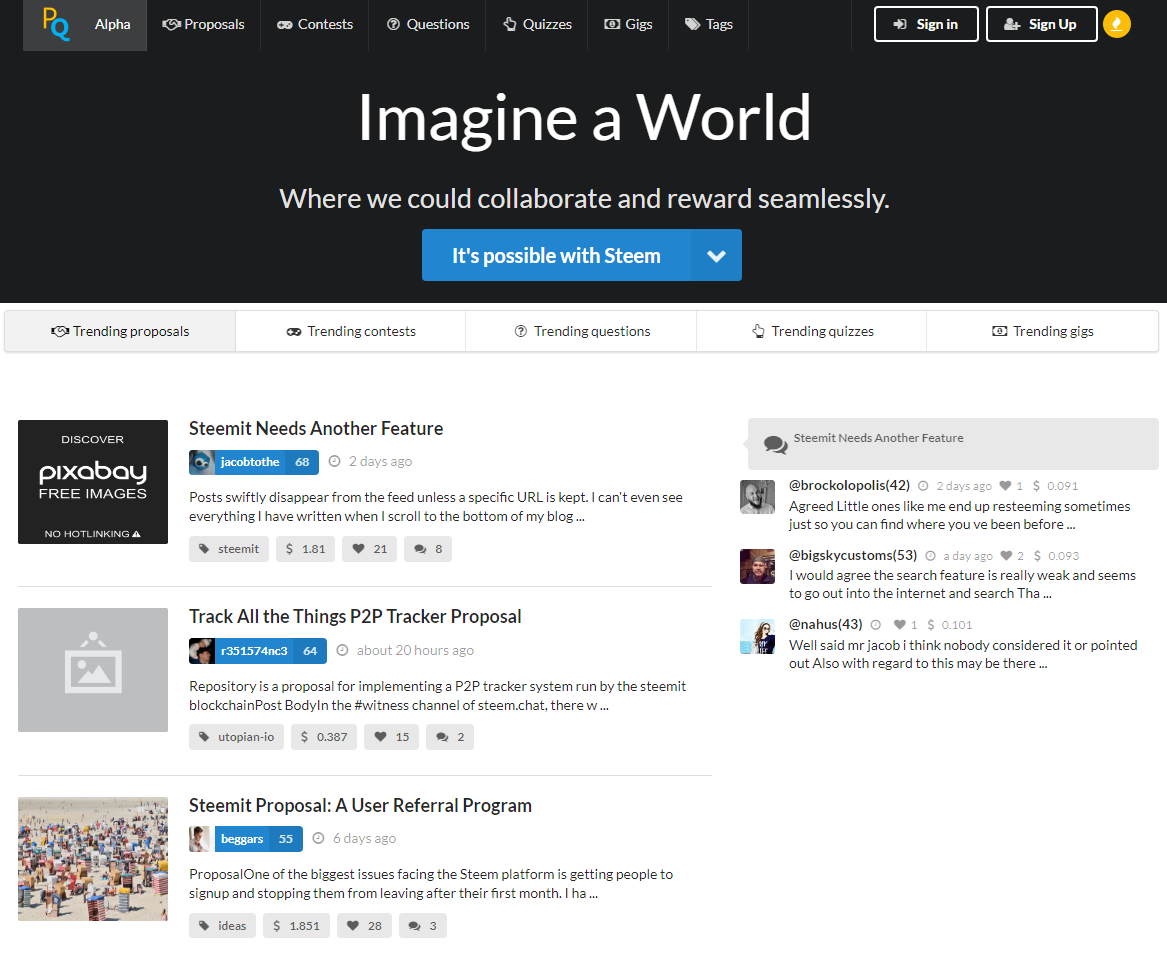Image resolution: width=1167 pixels, height=961 pixels.
Task: Open @brockolopolis(42) profile link
Action: tap(849, 485)
